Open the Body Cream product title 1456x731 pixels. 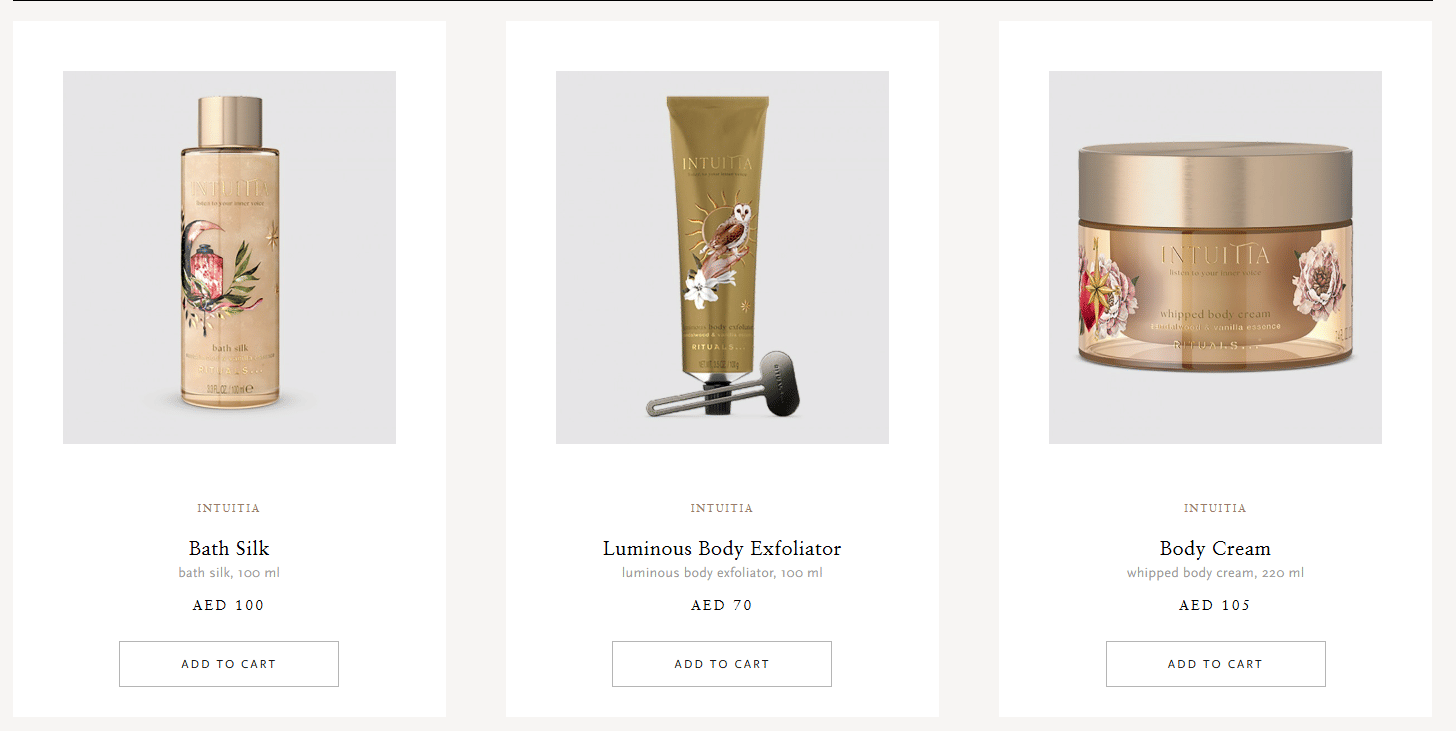(1215, 548)
